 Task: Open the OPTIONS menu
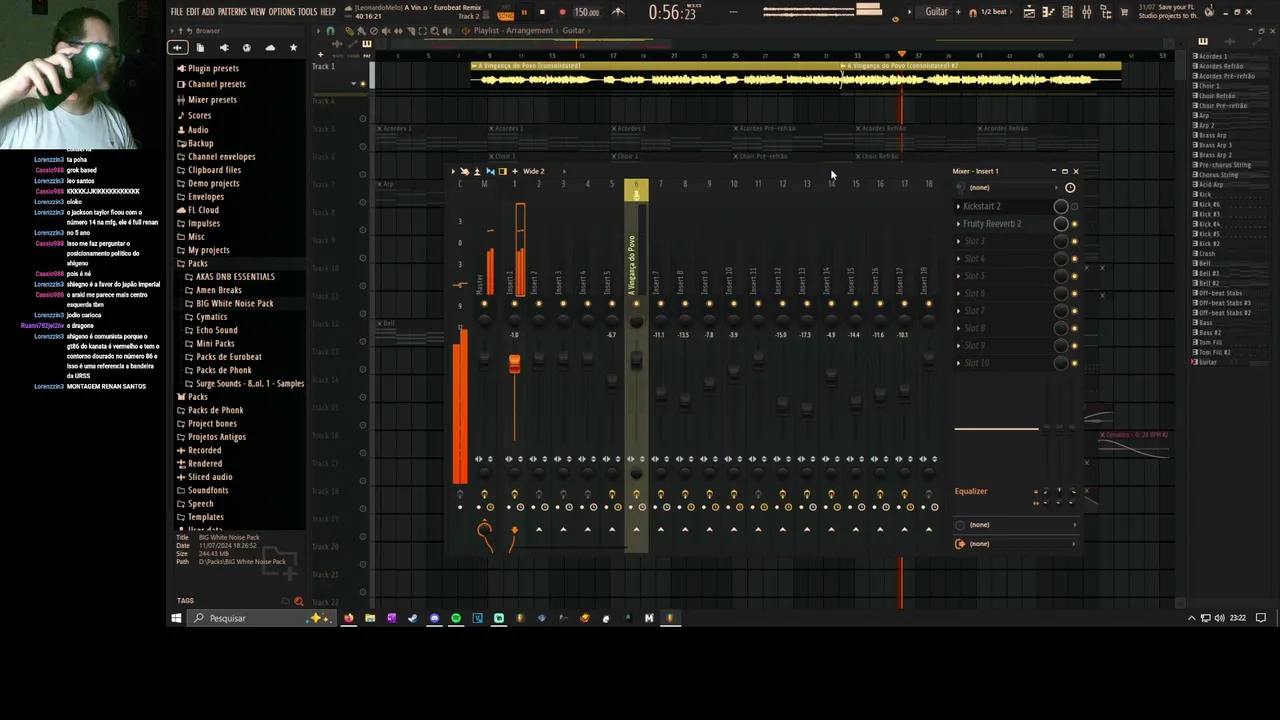point(282,12)
